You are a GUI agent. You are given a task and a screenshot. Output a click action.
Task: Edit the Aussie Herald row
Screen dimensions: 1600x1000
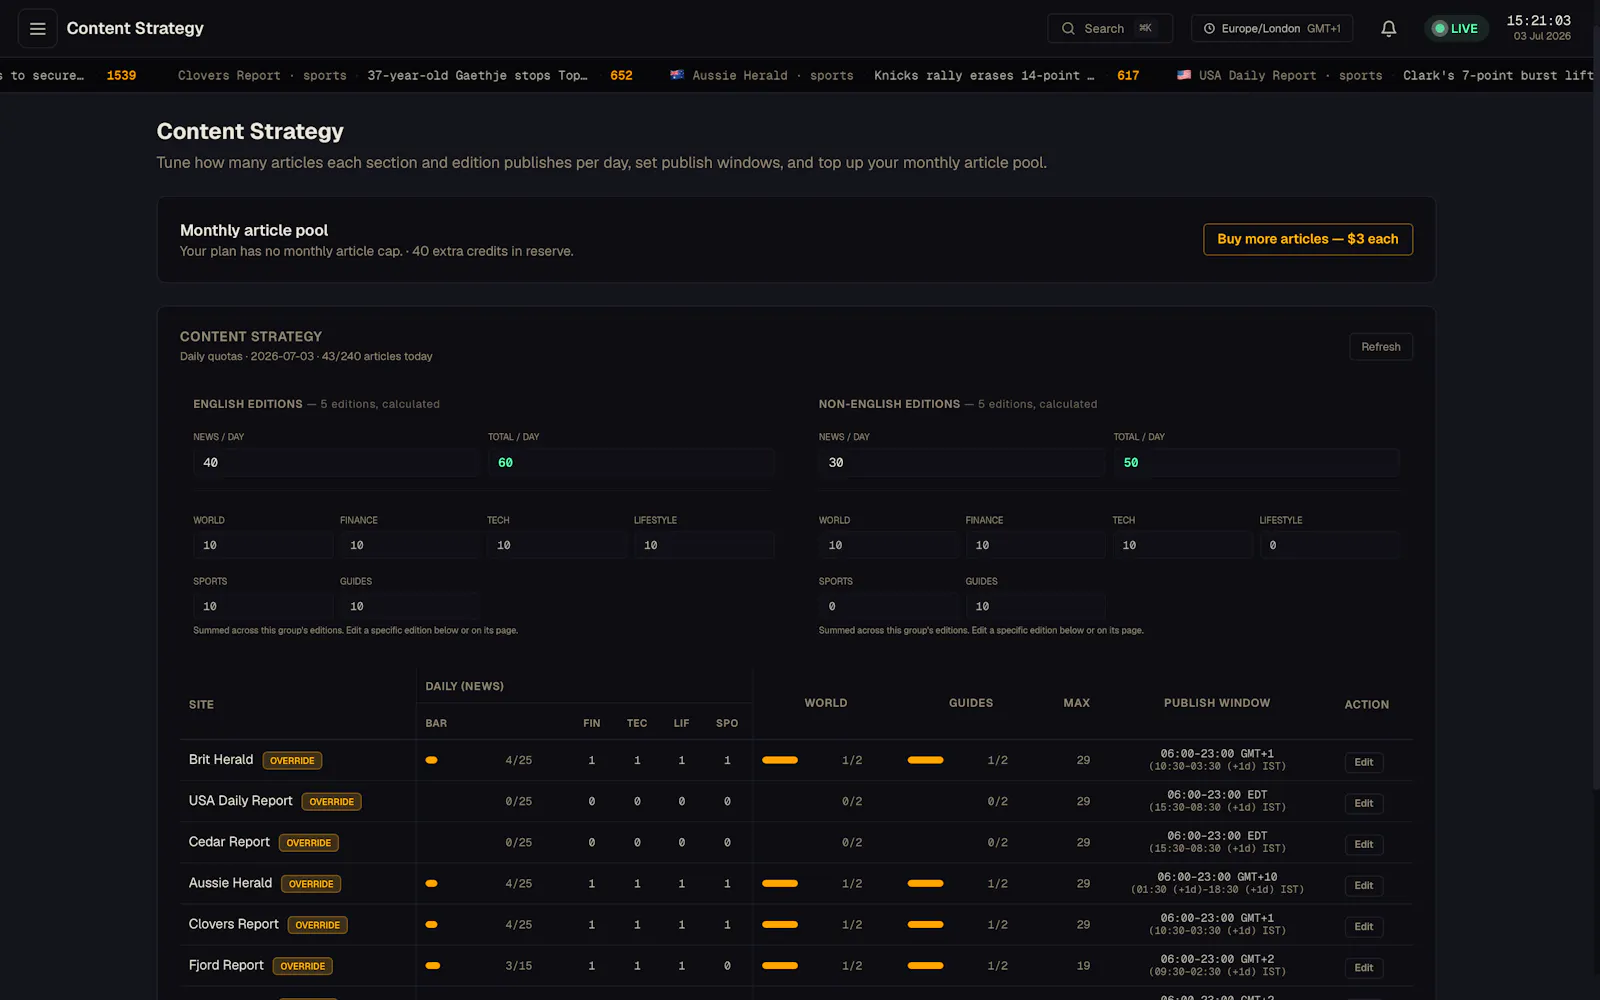coord(1364,885)
